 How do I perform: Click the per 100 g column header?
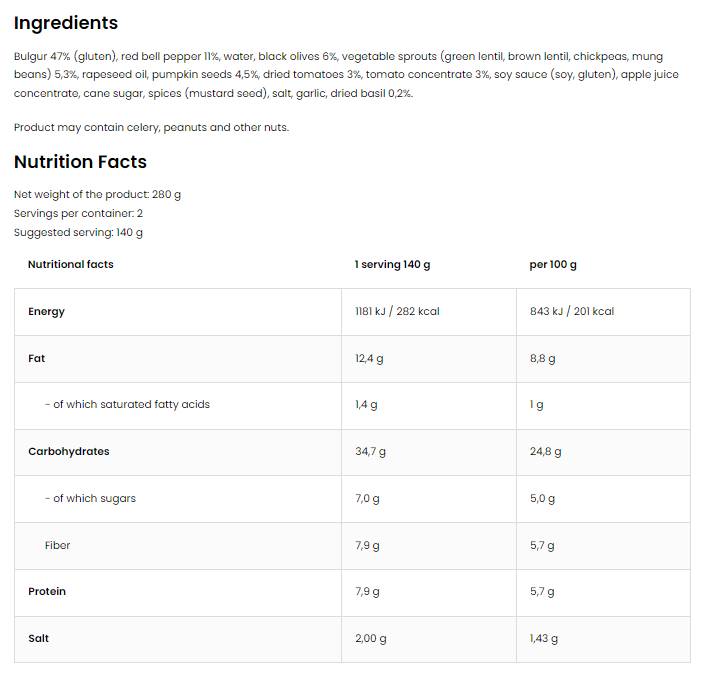point(553,265)
